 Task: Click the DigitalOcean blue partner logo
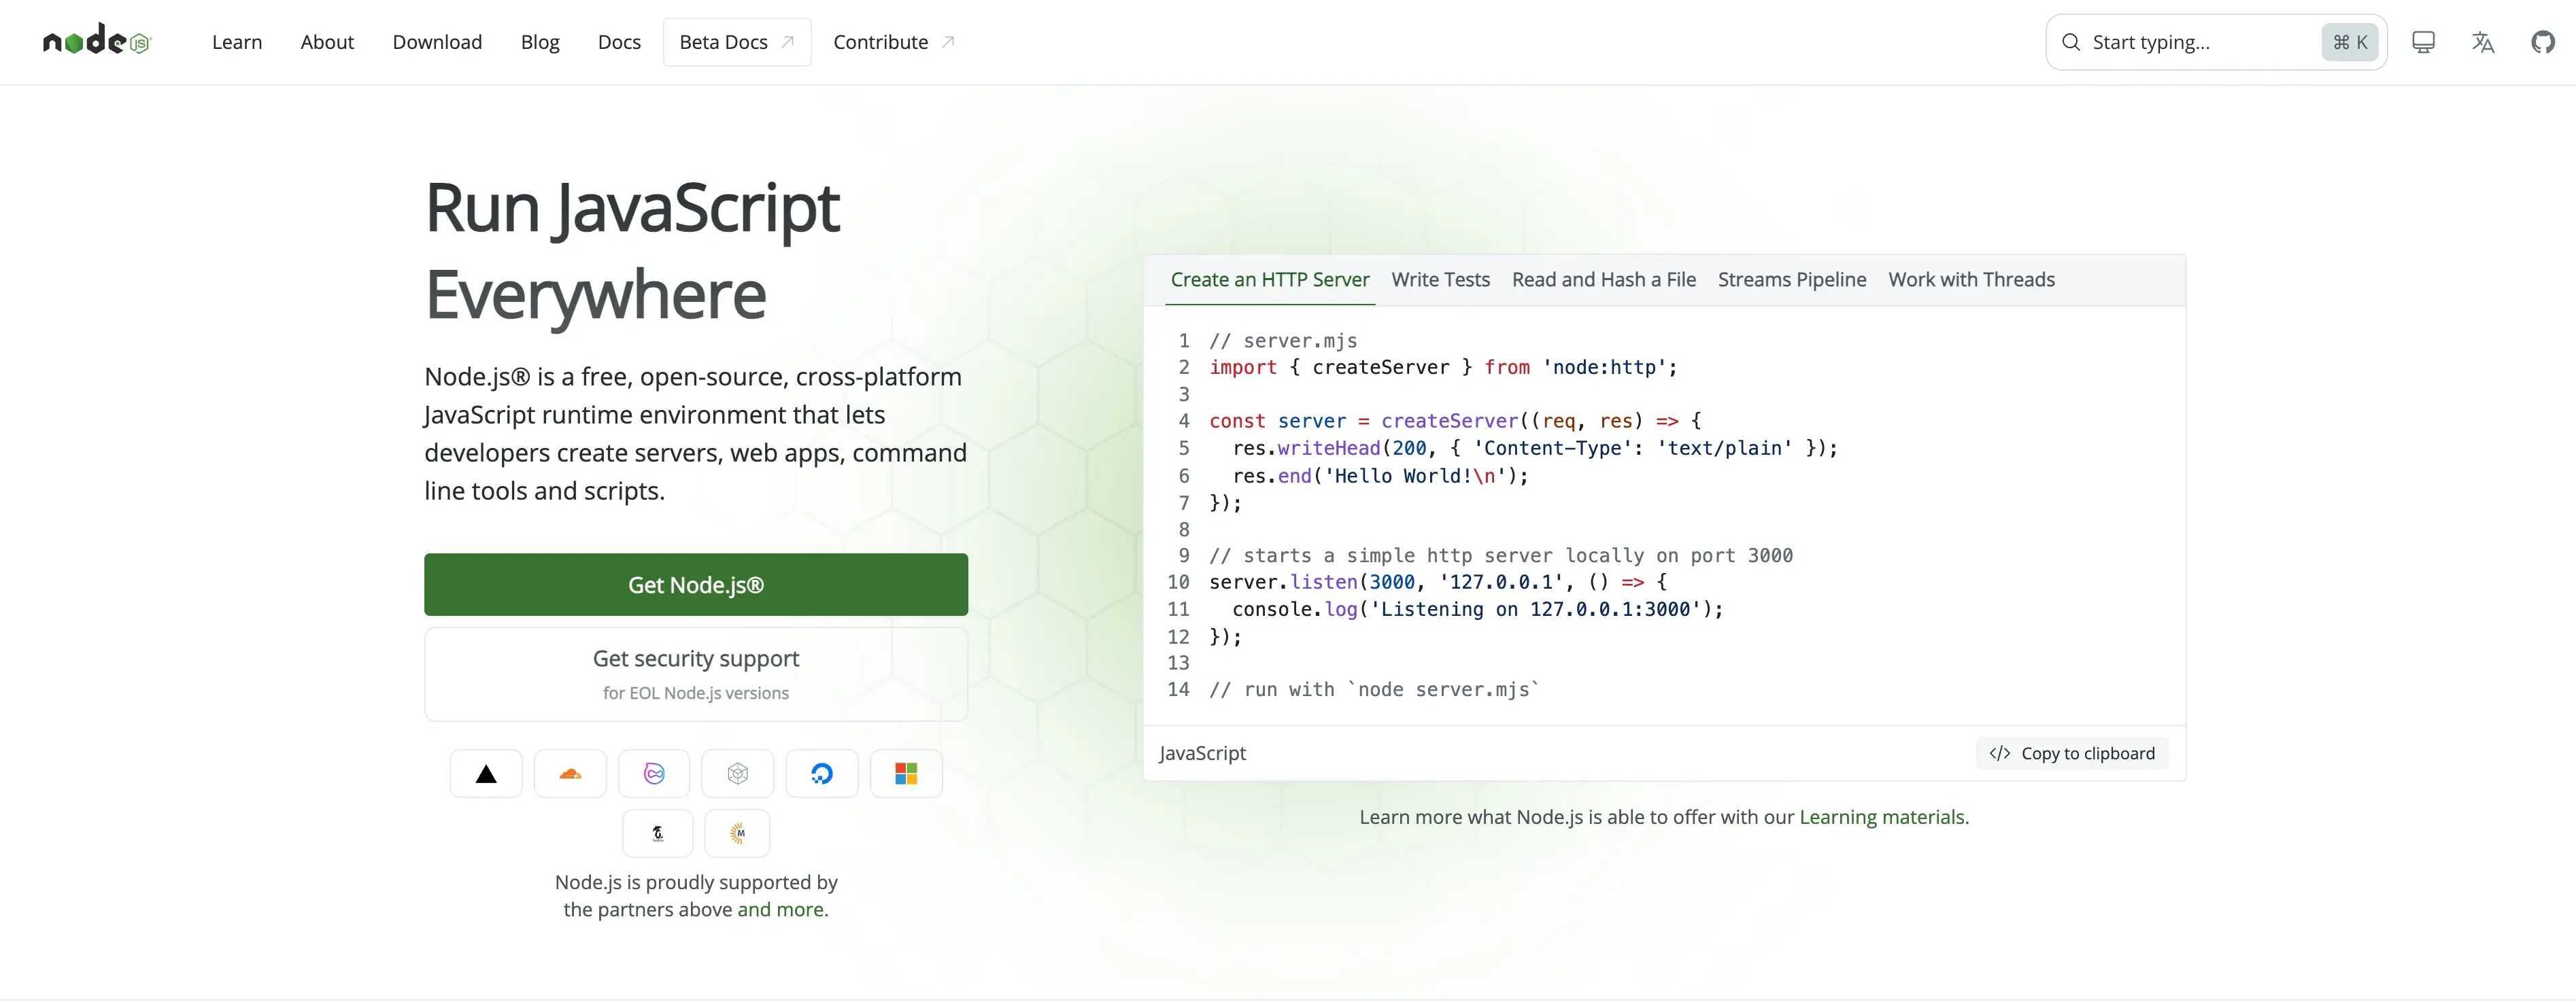click(x=822, y=773)
